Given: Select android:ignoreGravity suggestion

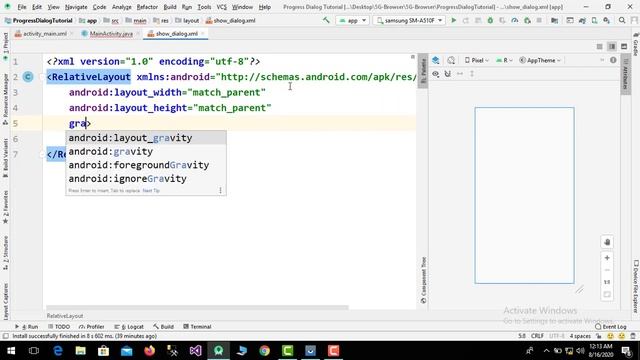Looking at the screenshot, I should [146, 178].
